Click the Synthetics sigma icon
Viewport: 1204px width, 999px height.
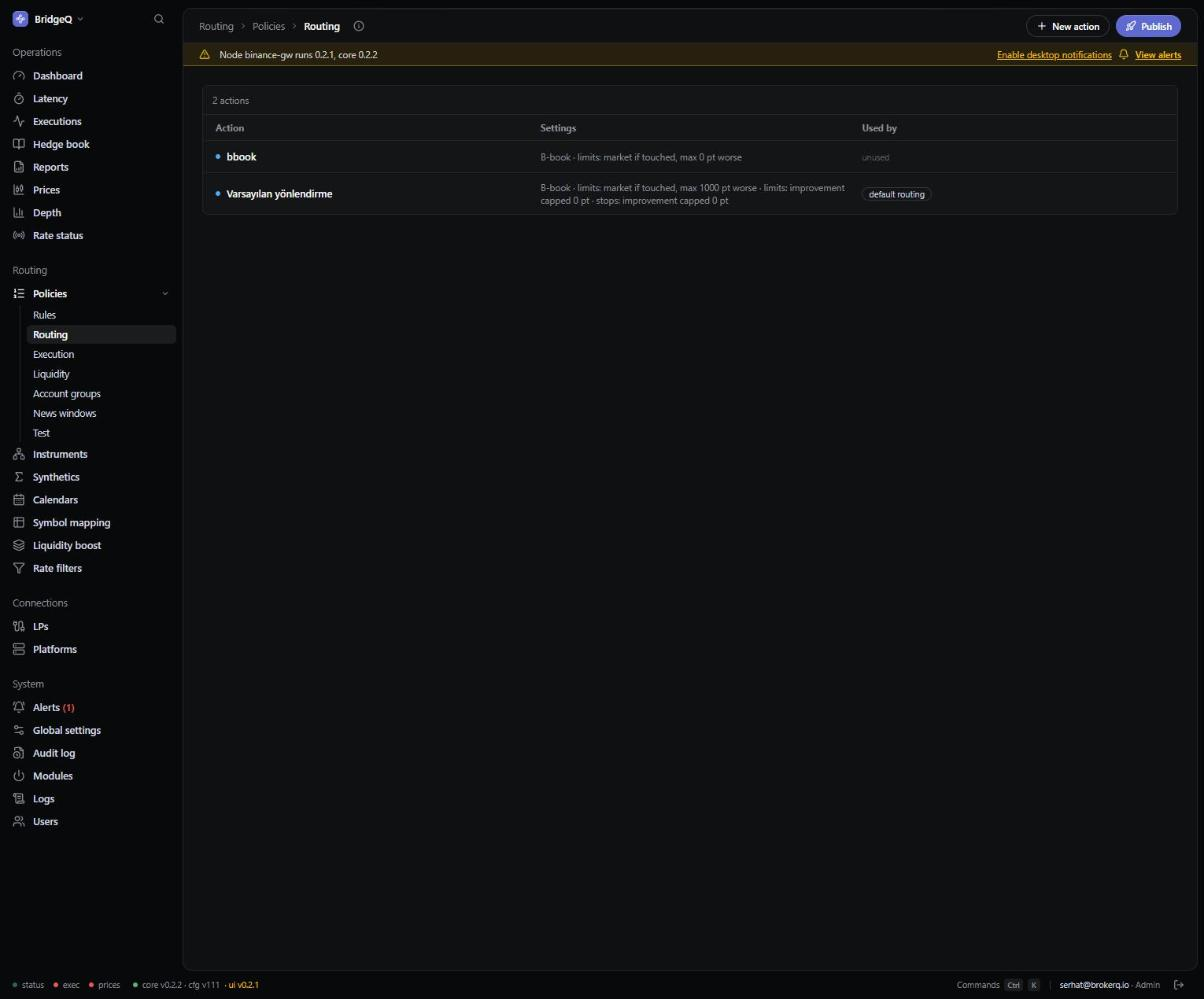coord(19,477)
